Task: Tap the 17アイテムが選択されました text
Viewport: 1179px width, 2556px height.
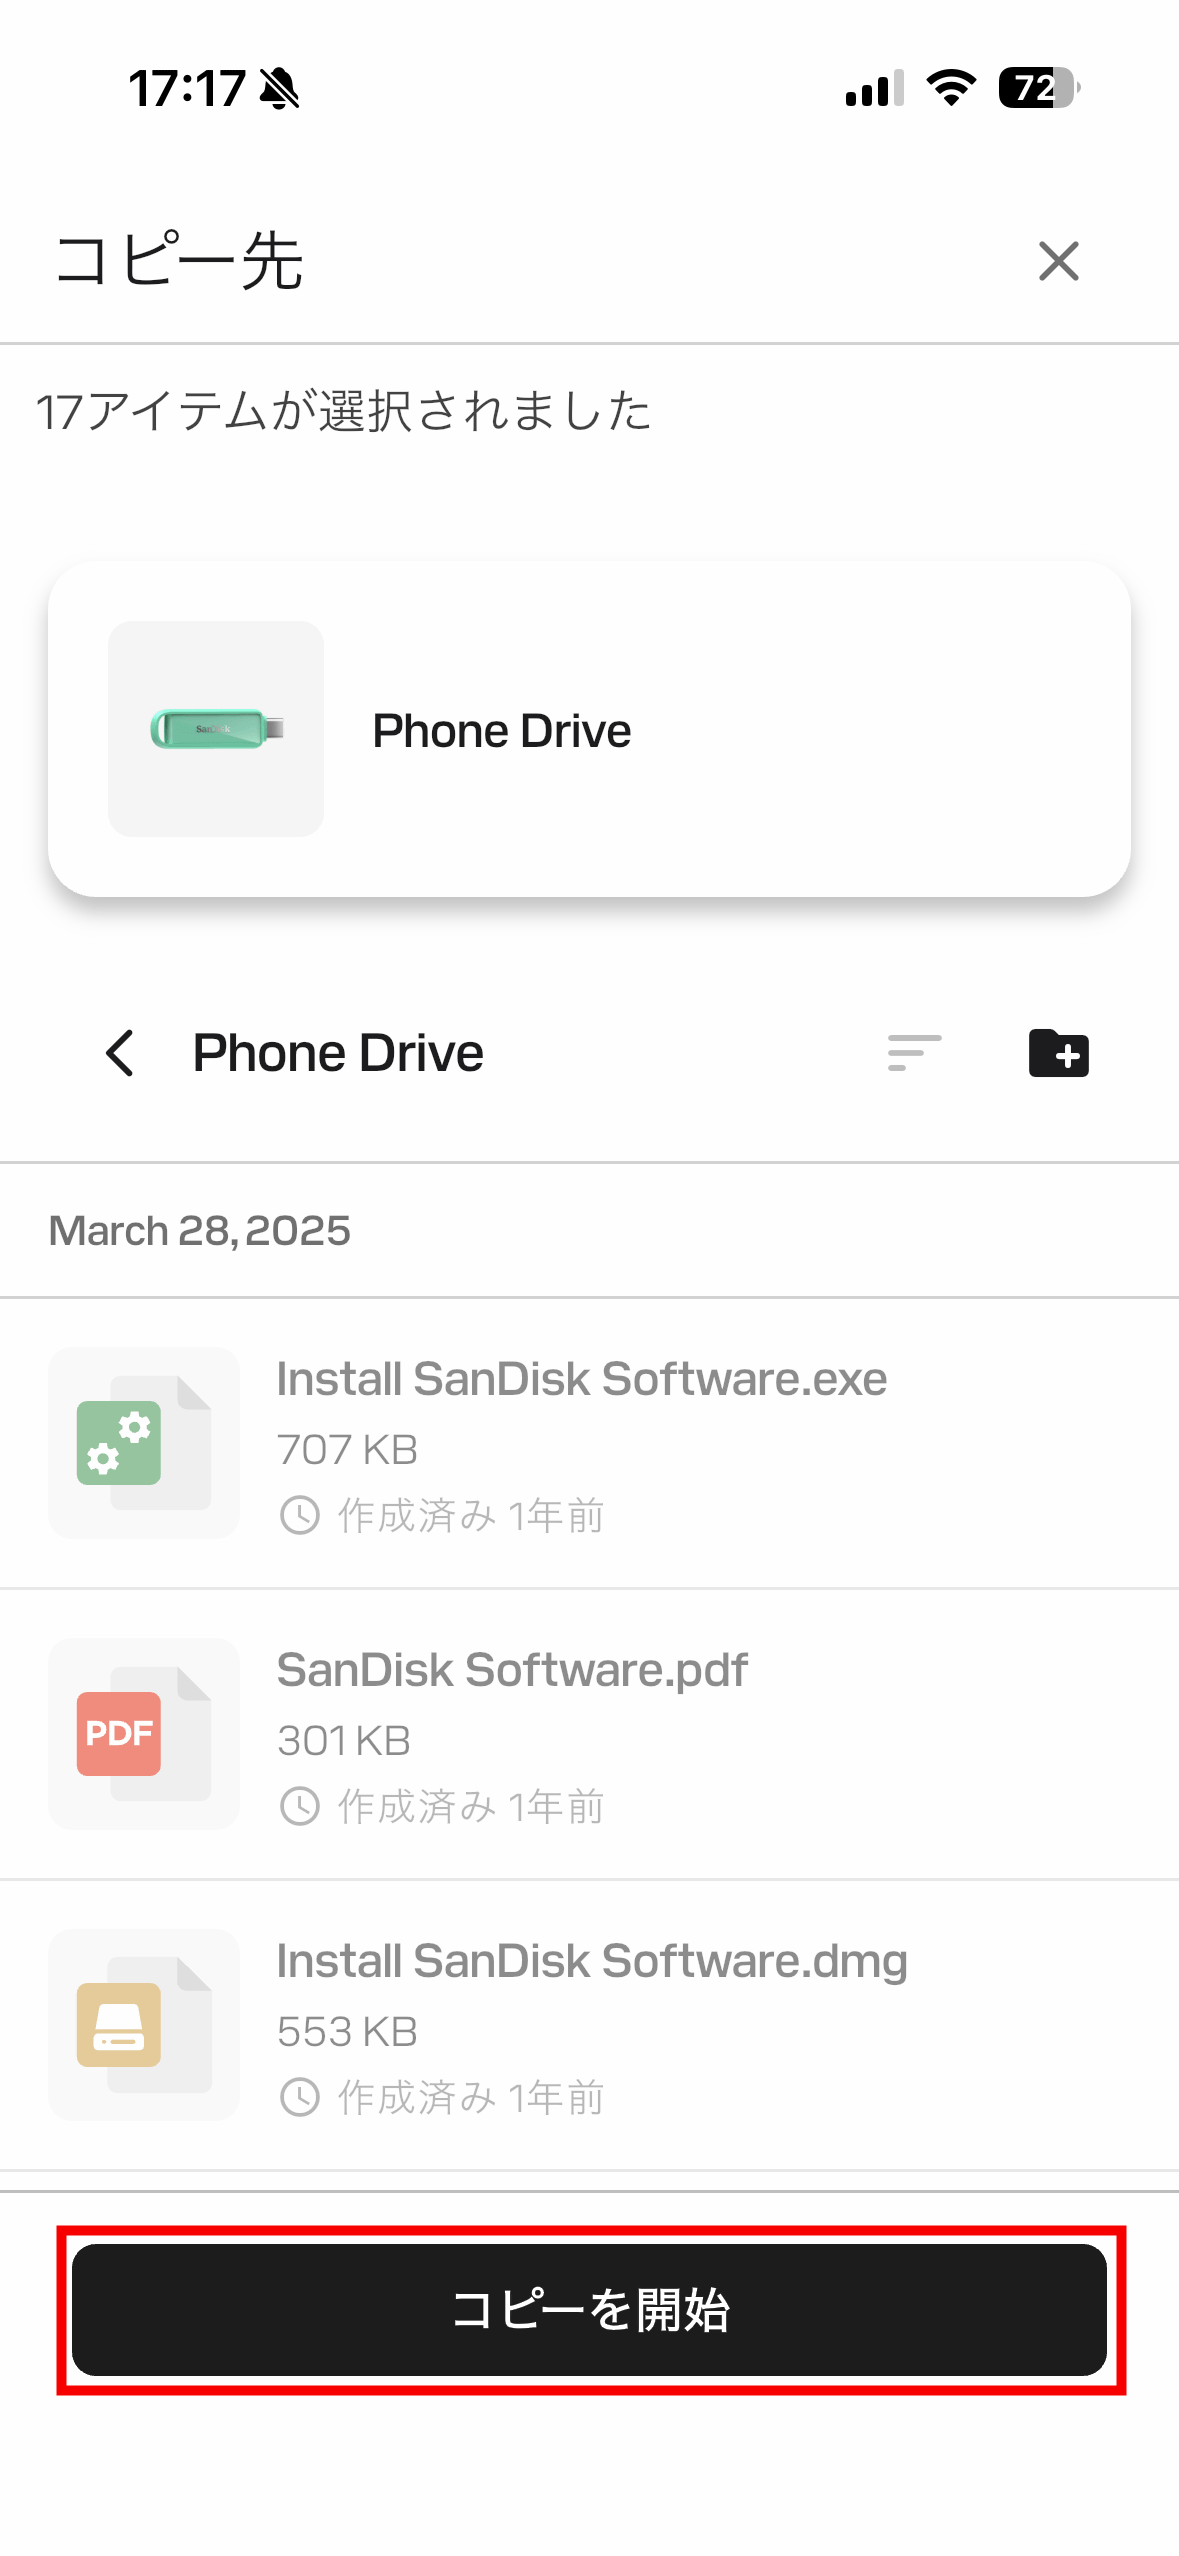Action: tap(343, 411)
